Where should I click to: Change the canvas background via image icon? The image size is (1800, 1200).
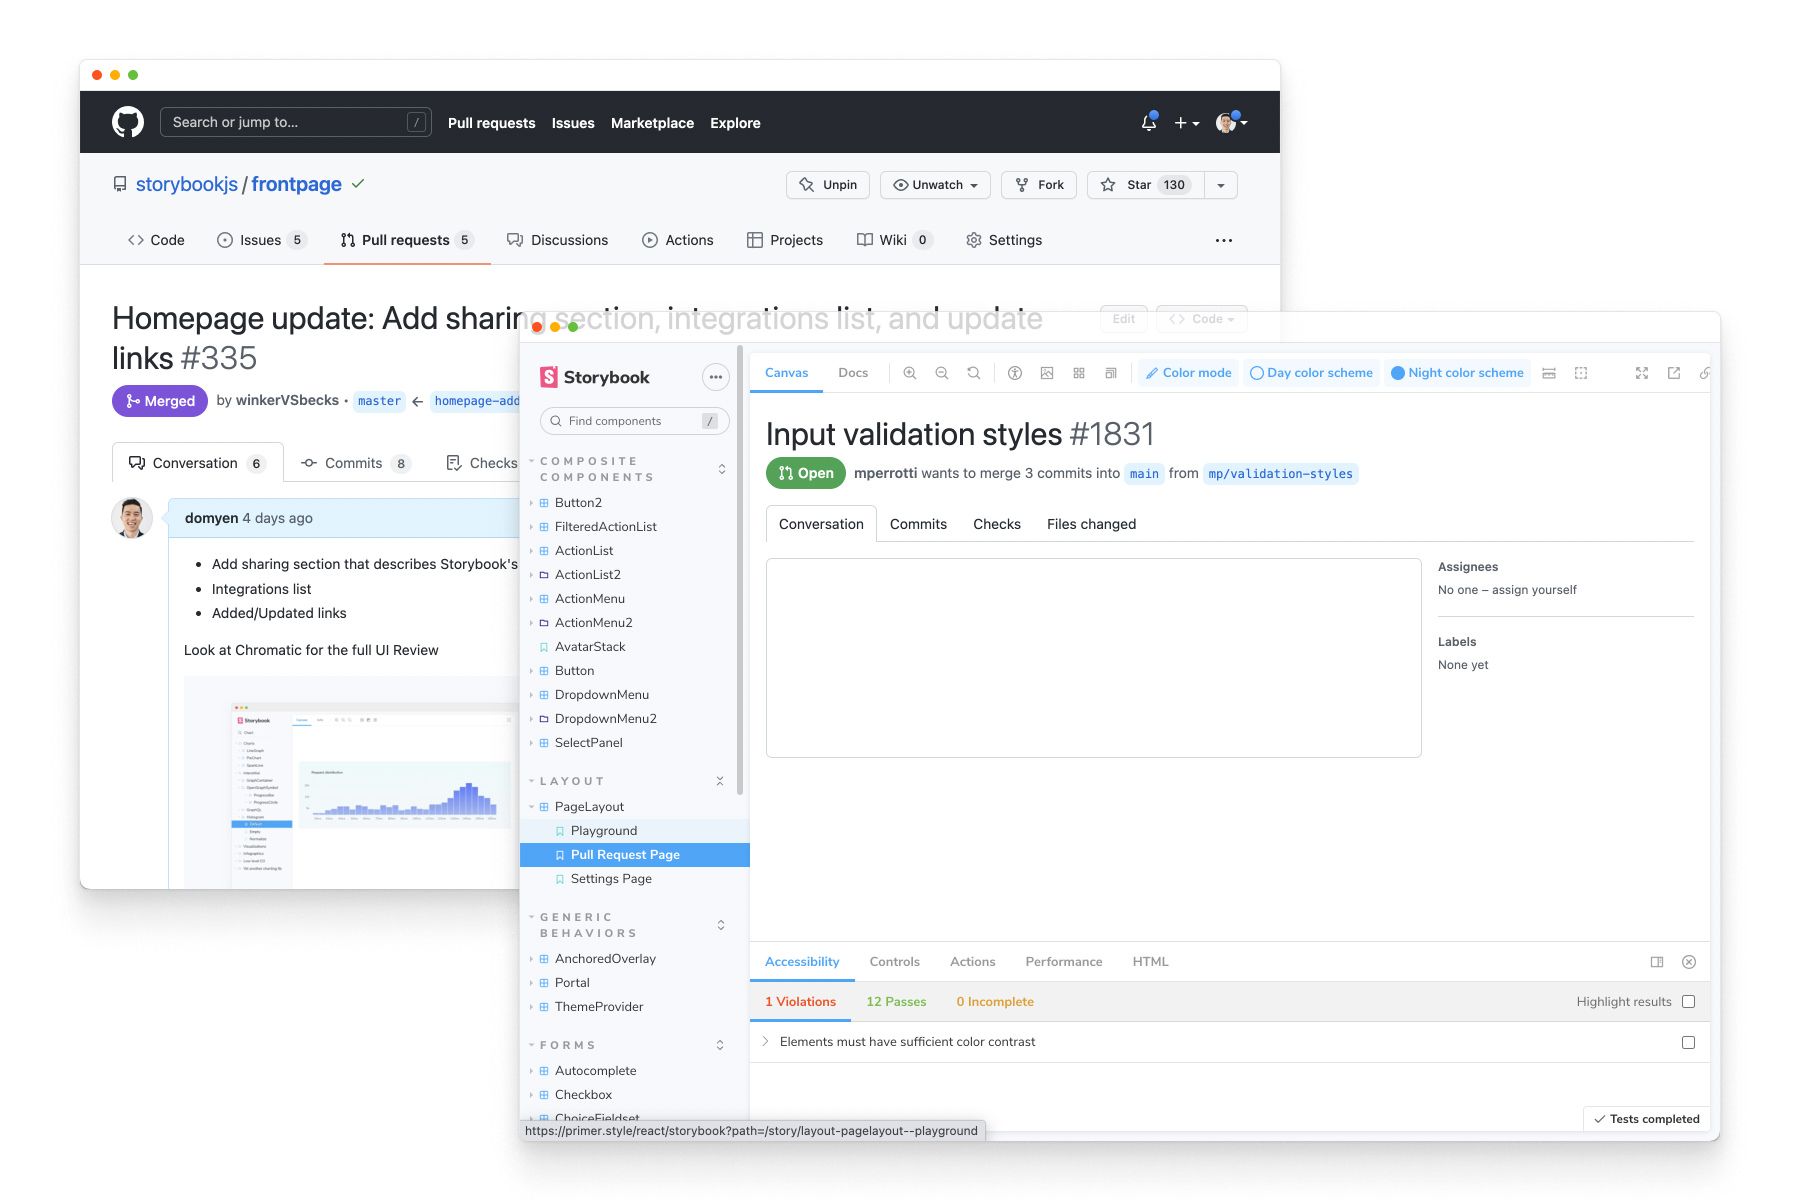click(x=1047, y=373)
